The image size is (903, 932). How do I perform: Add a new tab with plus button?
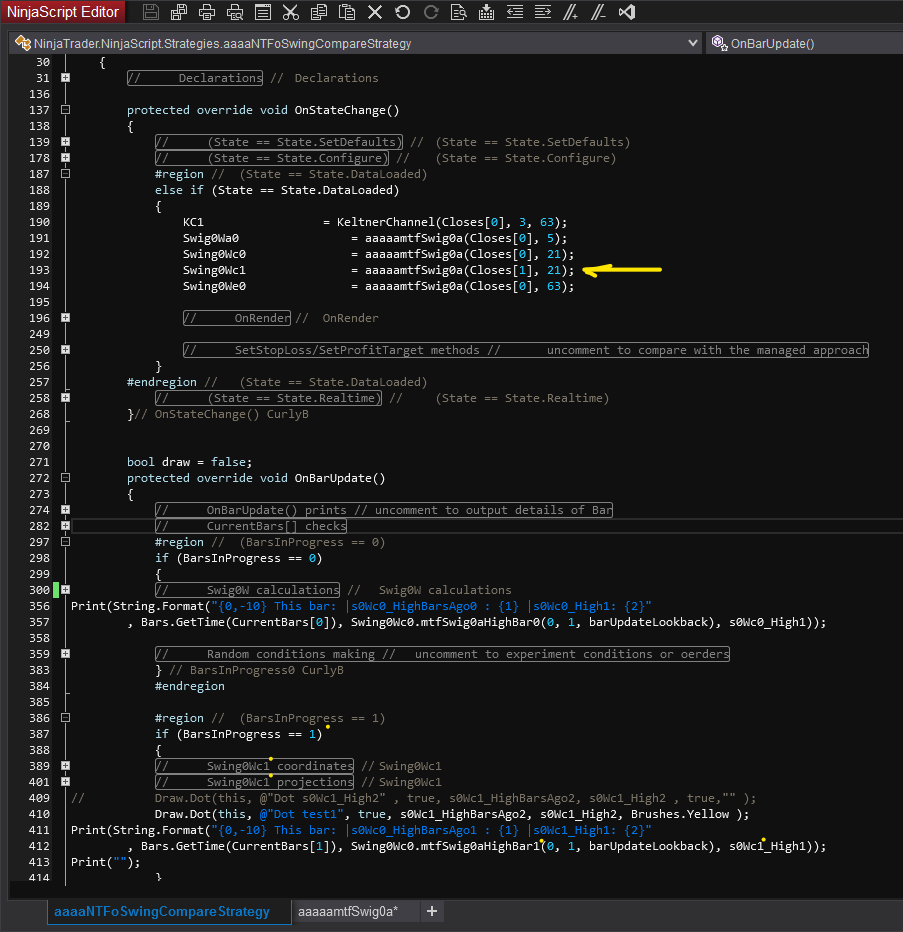pos(432,911)
